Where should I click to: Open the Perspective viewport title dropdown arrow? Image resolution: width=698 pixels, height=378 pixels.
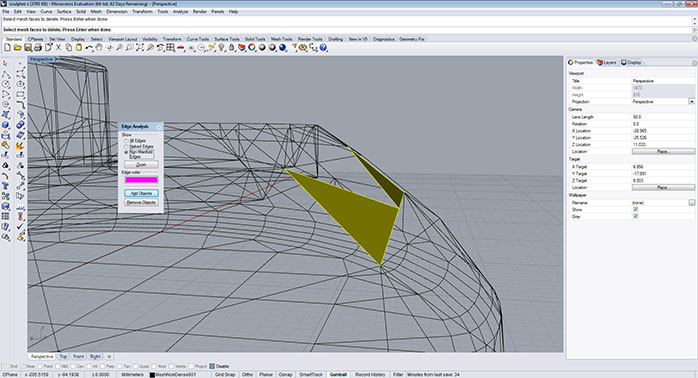click(x=57, y=59)
